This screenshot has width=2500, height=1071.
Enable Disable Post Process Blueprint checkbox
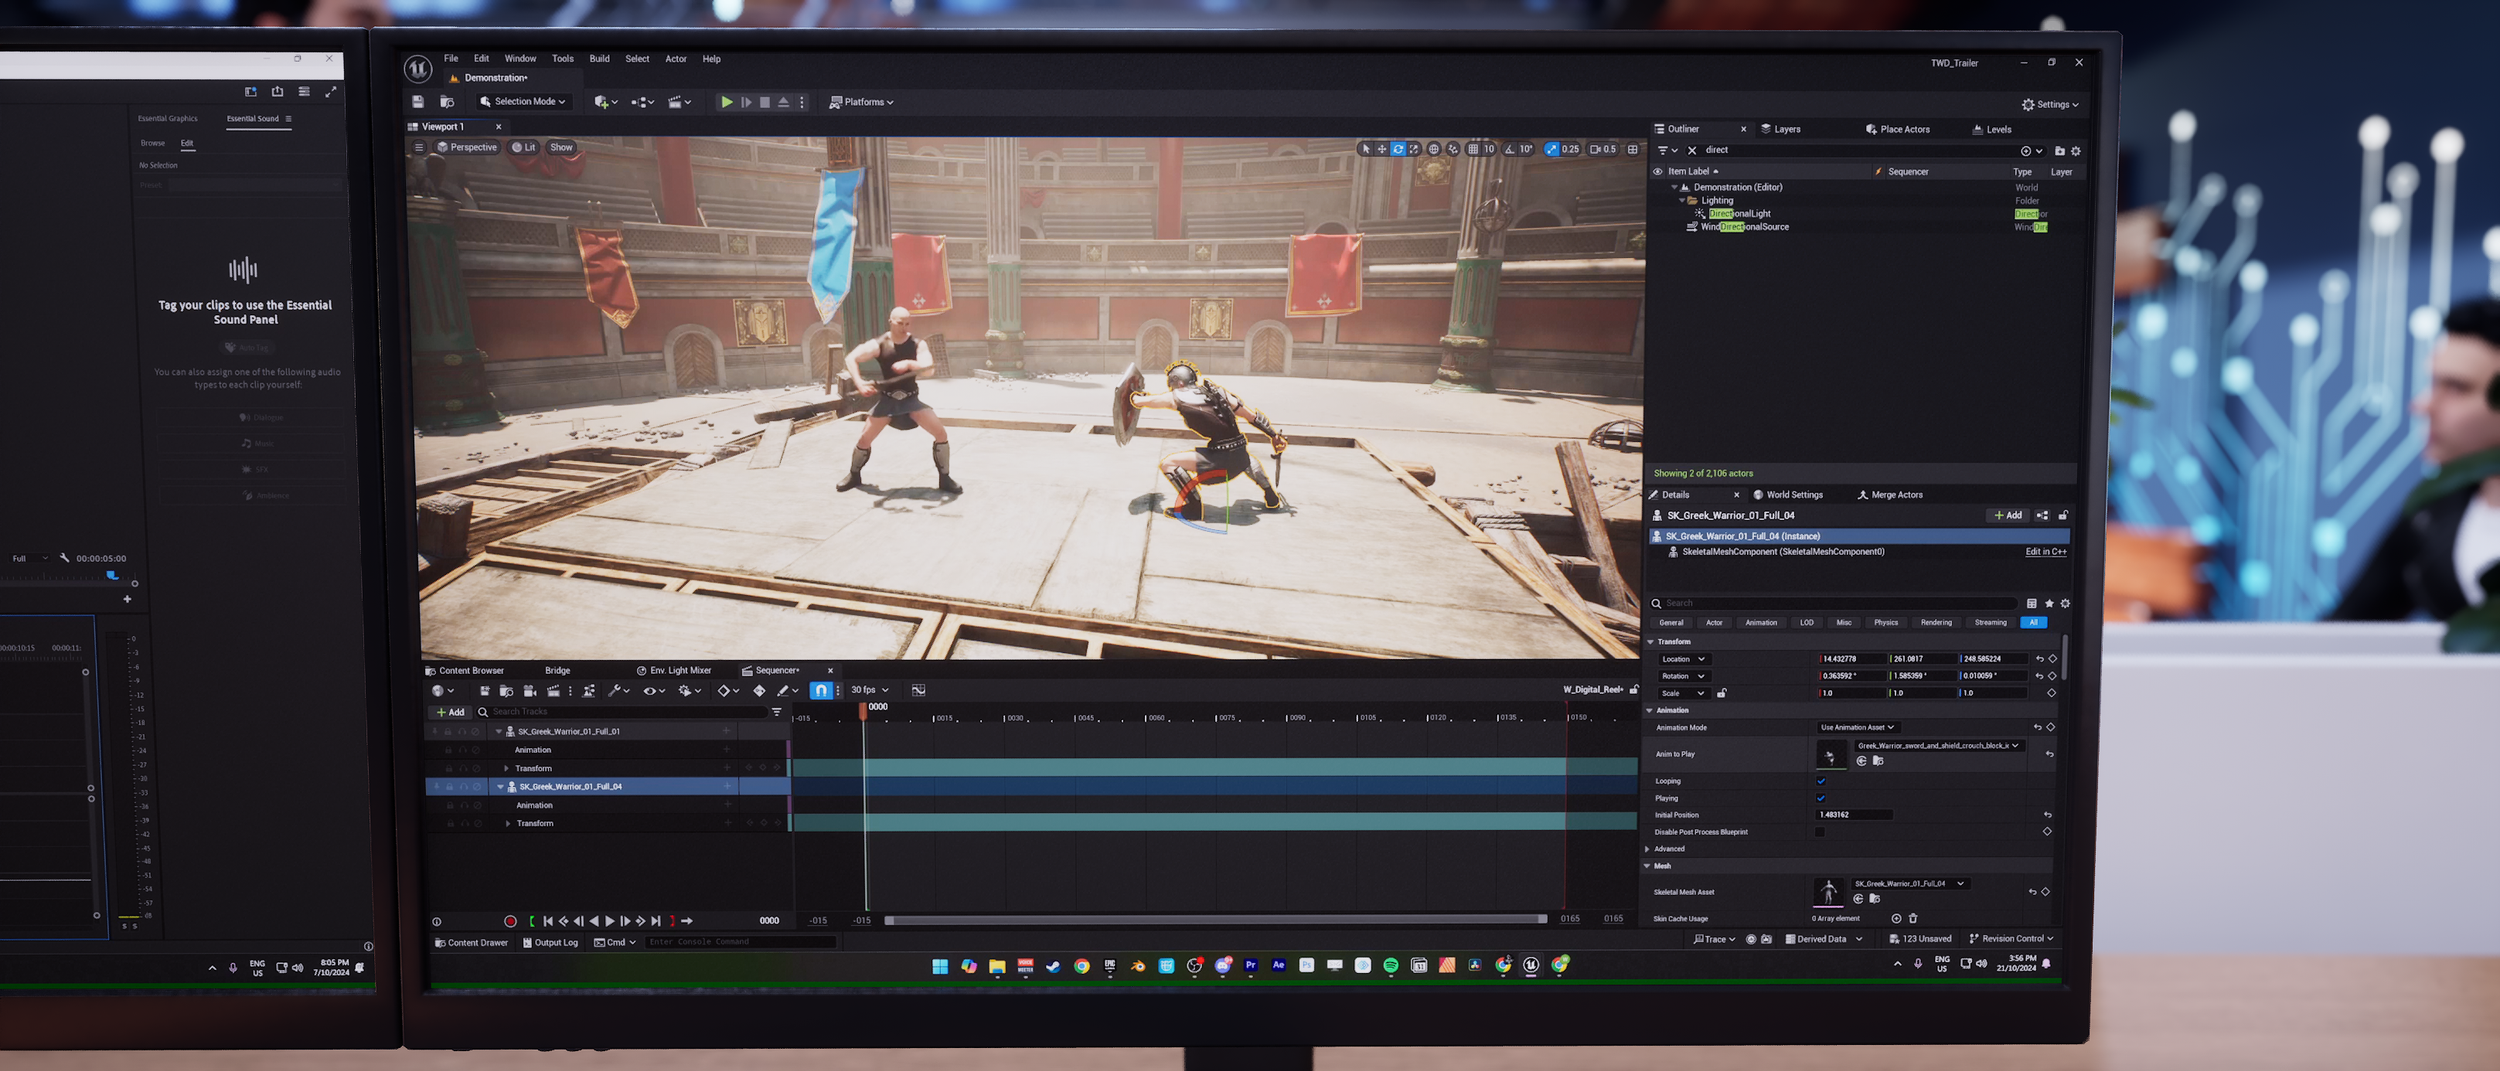[x=1820, y=832]
